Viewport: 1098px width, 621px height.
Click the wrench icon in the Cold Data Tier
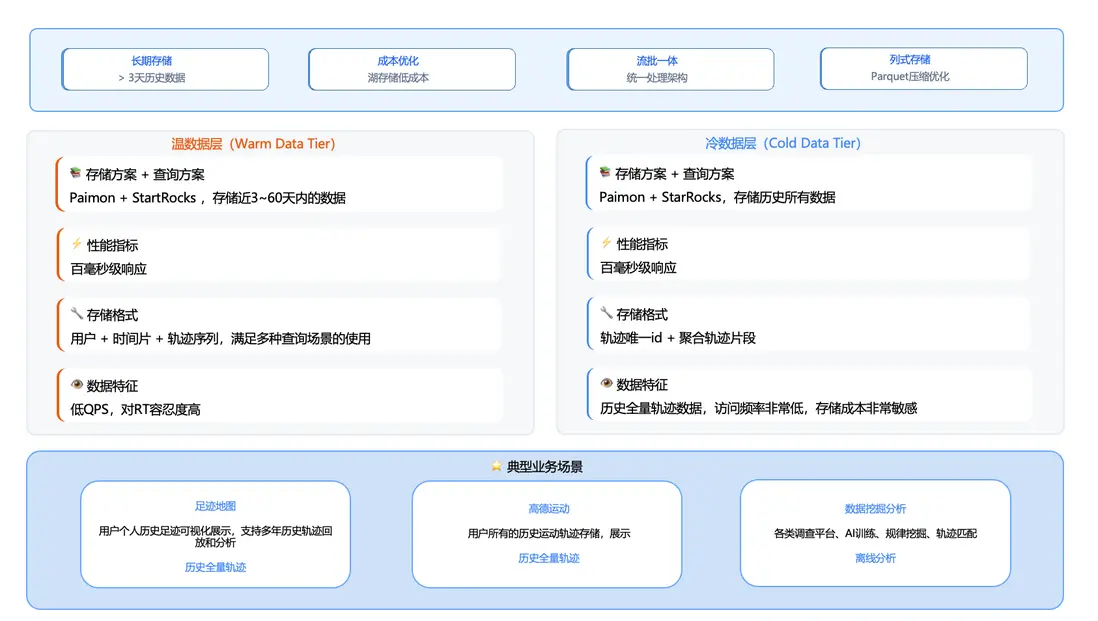(x=606, y=312)
